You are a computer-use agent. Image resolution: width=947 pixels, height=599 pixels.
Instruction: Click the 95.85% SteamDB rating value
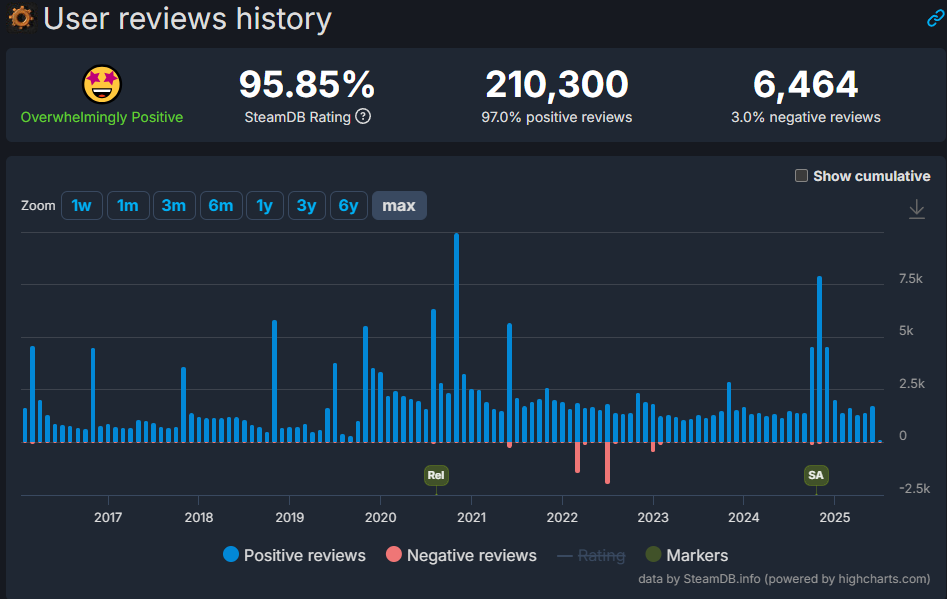point(307,85)
